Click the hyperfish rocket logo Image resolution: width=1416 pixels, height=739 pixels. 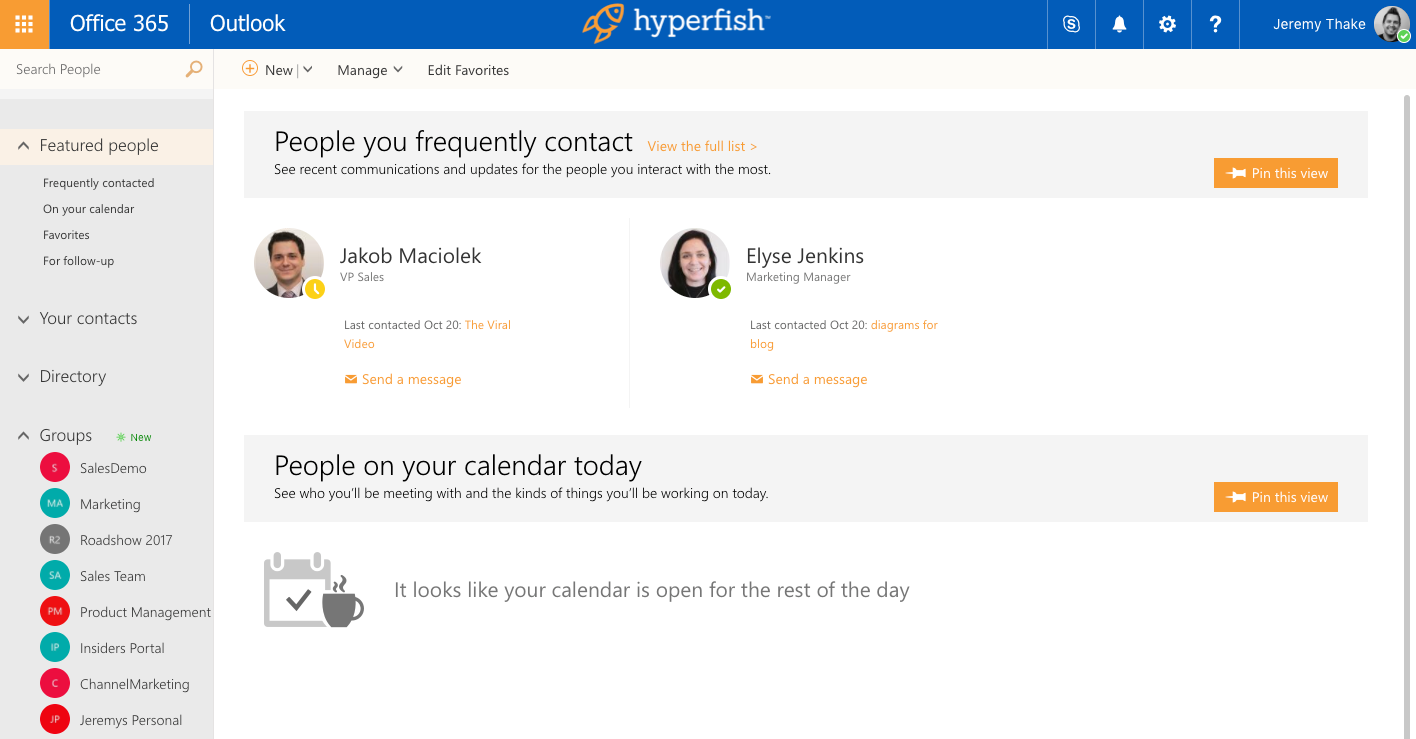604,24
